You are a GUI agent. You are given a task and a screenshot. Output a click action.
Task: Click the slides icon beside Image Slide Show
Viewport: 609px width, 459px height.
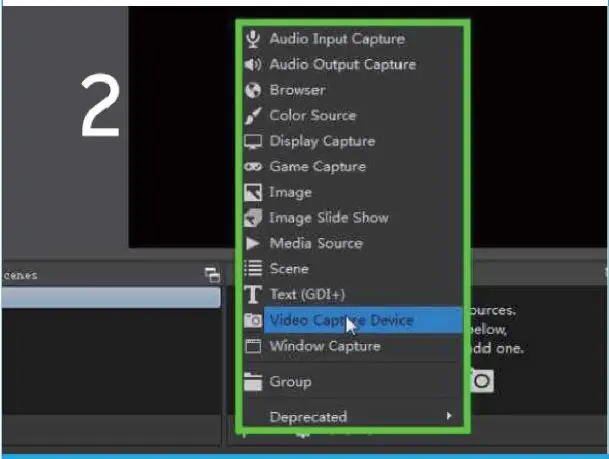tap(253, 218)
